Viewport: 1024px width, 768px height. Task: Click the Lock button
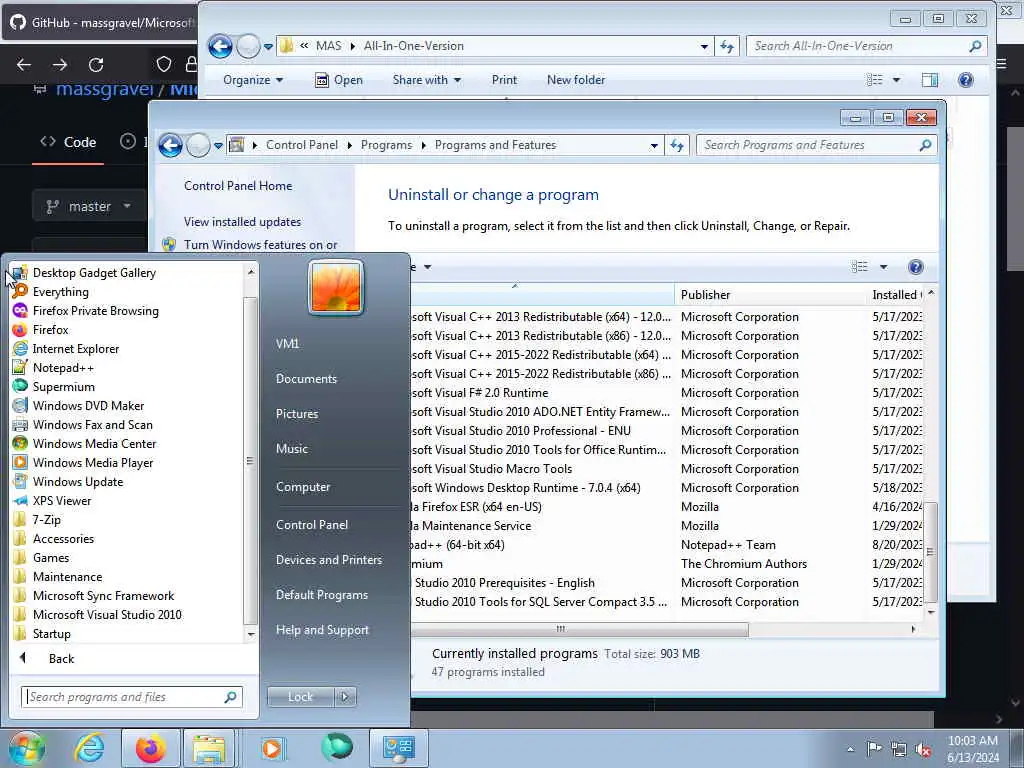pos(300,697)
